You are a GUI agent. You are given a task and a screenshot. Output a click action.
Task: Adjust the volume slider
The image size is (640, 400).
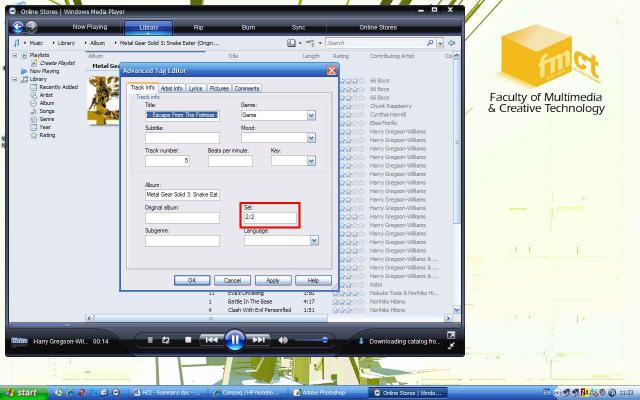pyautogui.click(x=311, y=340)
